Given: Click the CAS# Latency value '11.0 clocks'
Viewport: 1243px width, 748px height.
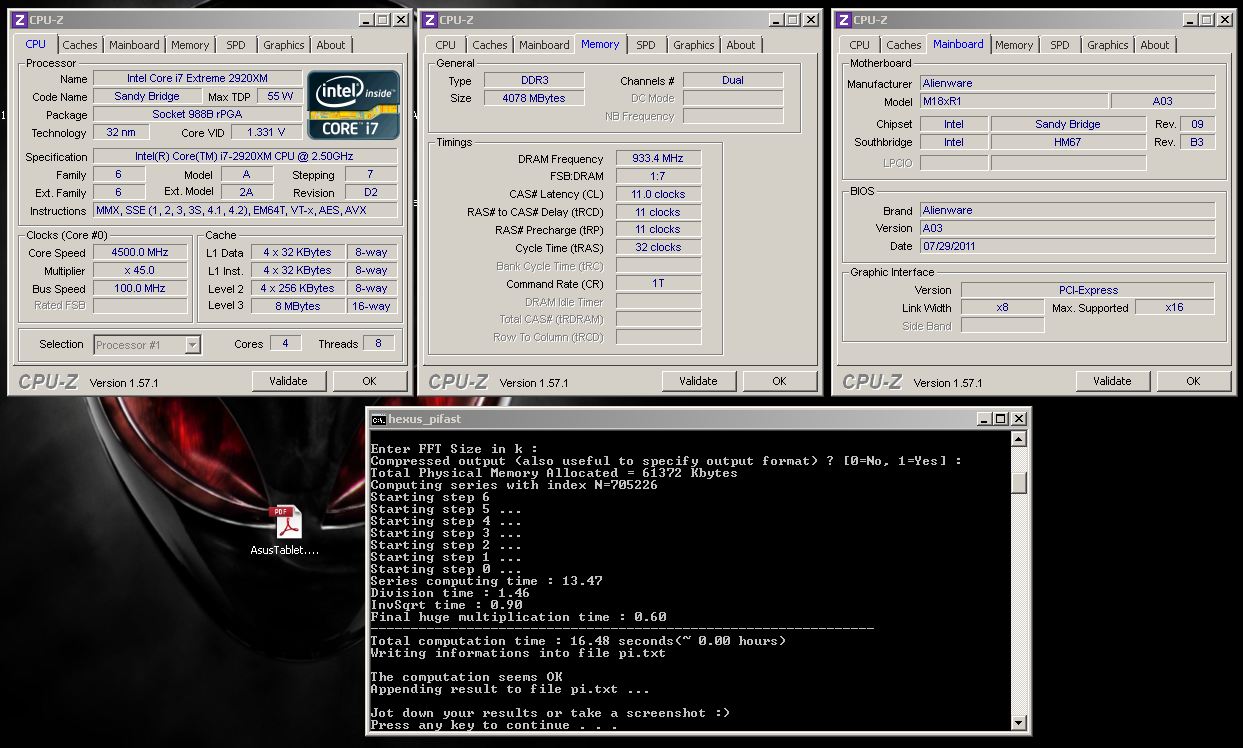Looking at the screenshot, I should coord(658,195).
